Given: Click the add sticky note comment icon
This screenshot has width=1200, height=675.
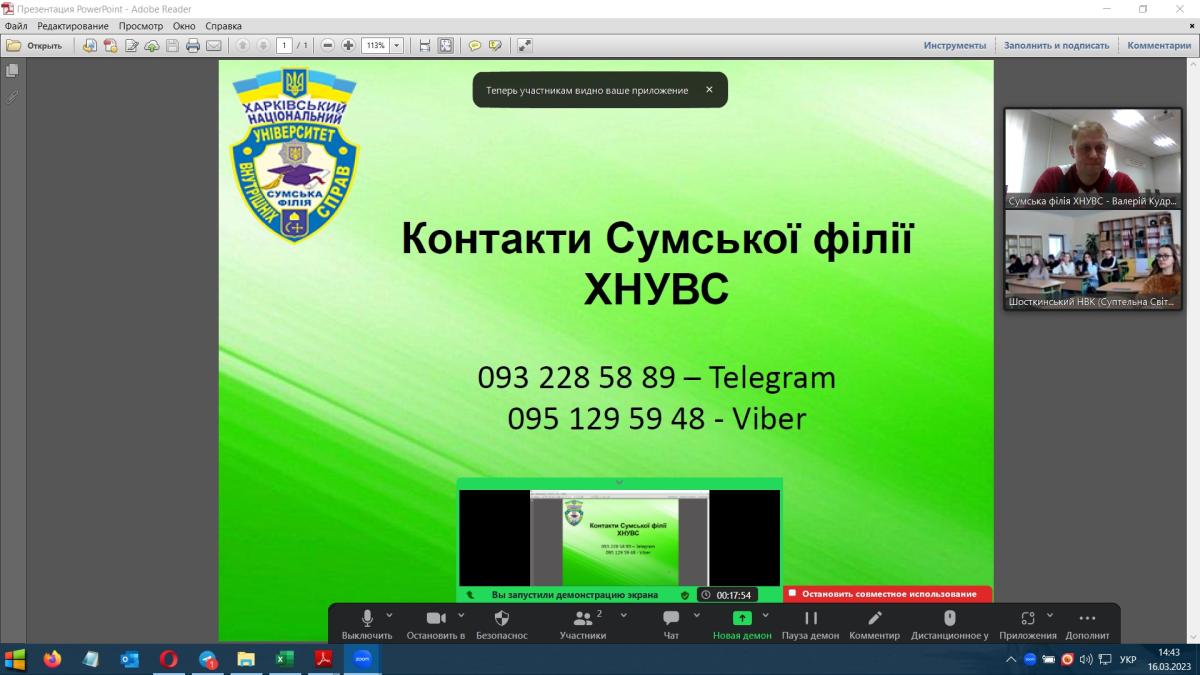Looking at the screenshot, I should (475, 45).
